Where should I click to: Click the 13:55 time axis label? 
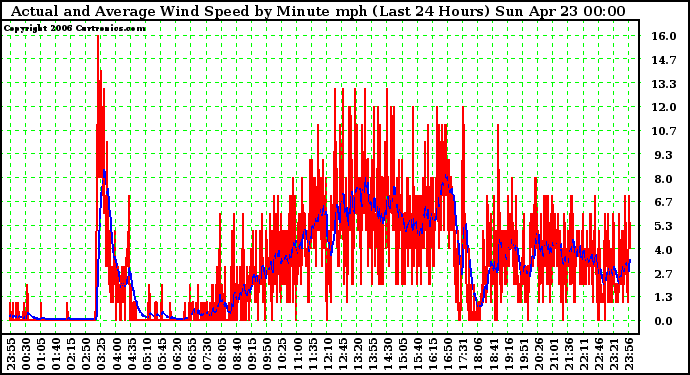point(372,354)
